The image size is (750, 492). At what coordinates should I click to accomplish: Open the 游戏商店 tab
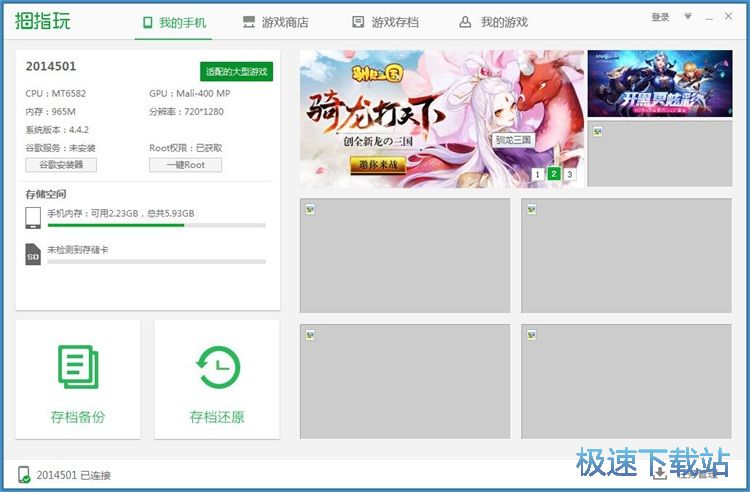pos(276,22)
